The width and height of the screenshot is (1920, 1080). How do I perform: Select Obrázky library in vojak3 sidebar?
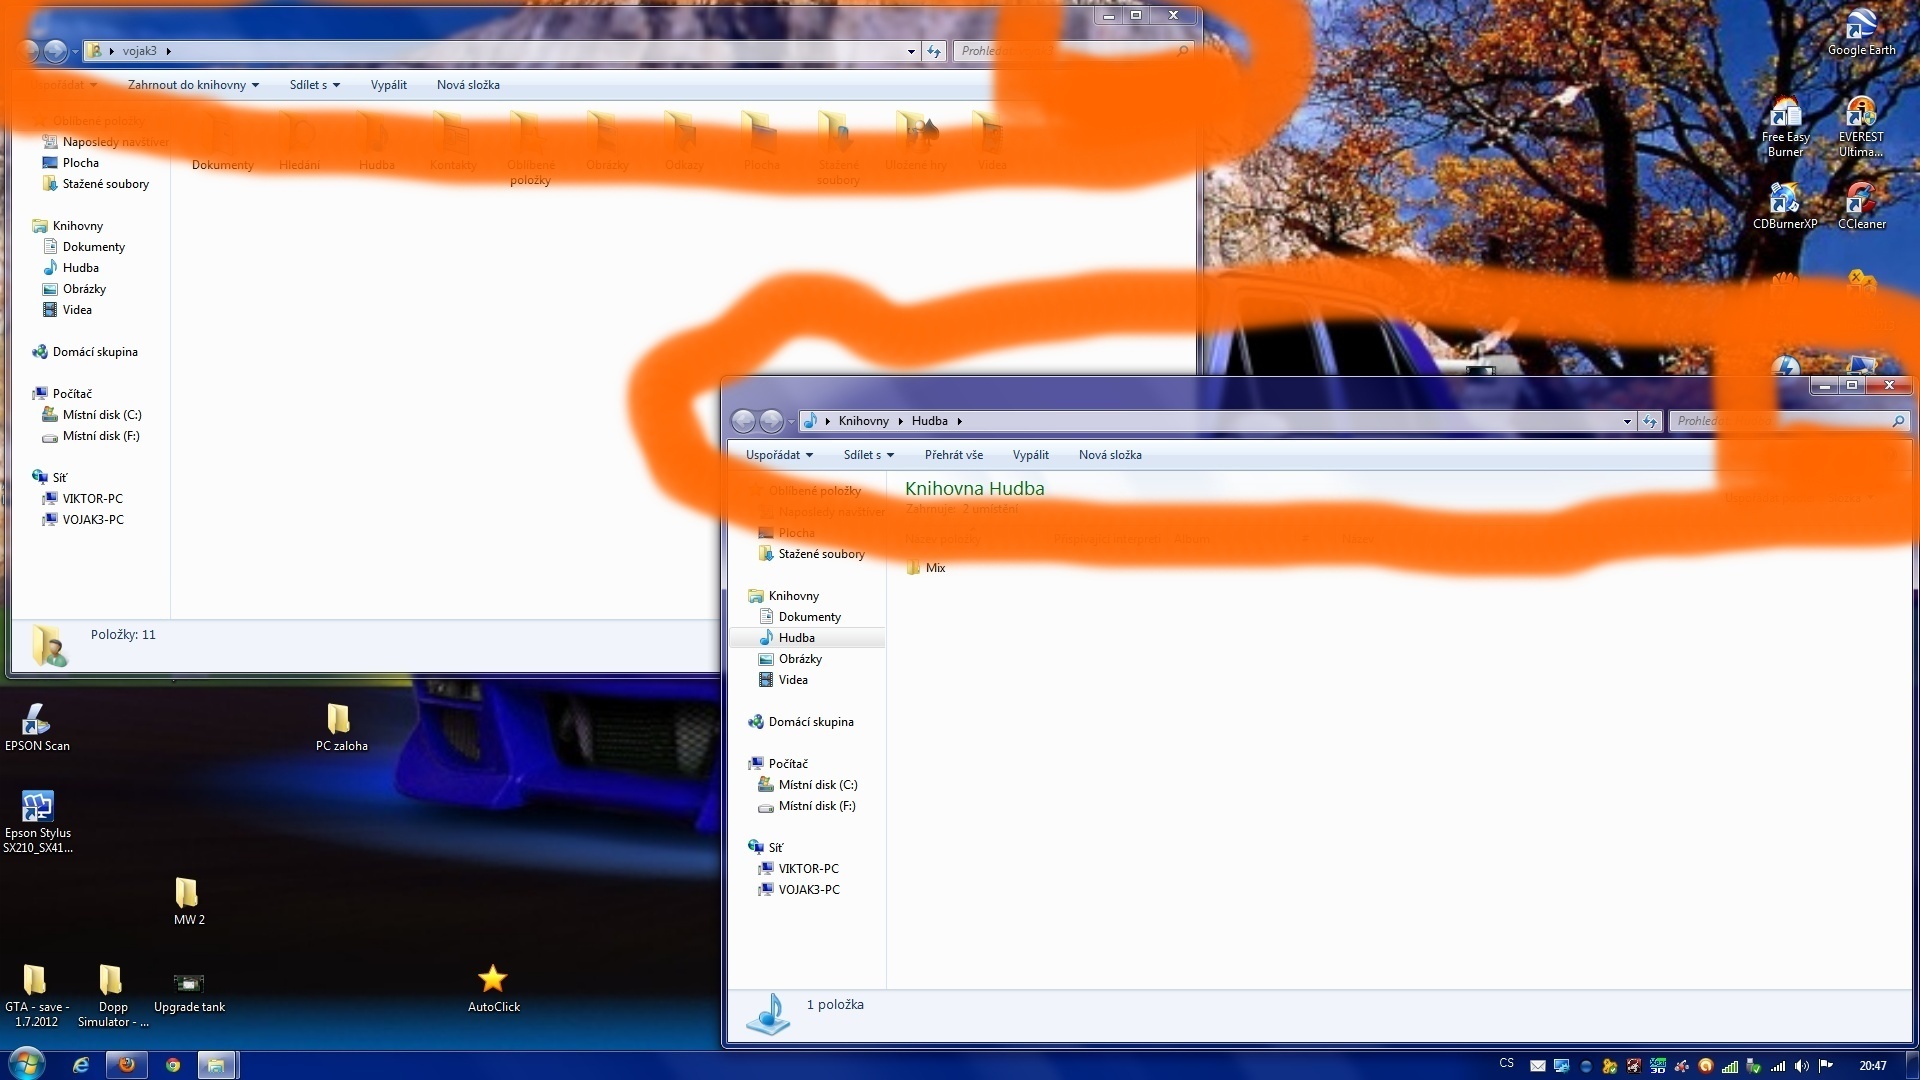[84, 289]
